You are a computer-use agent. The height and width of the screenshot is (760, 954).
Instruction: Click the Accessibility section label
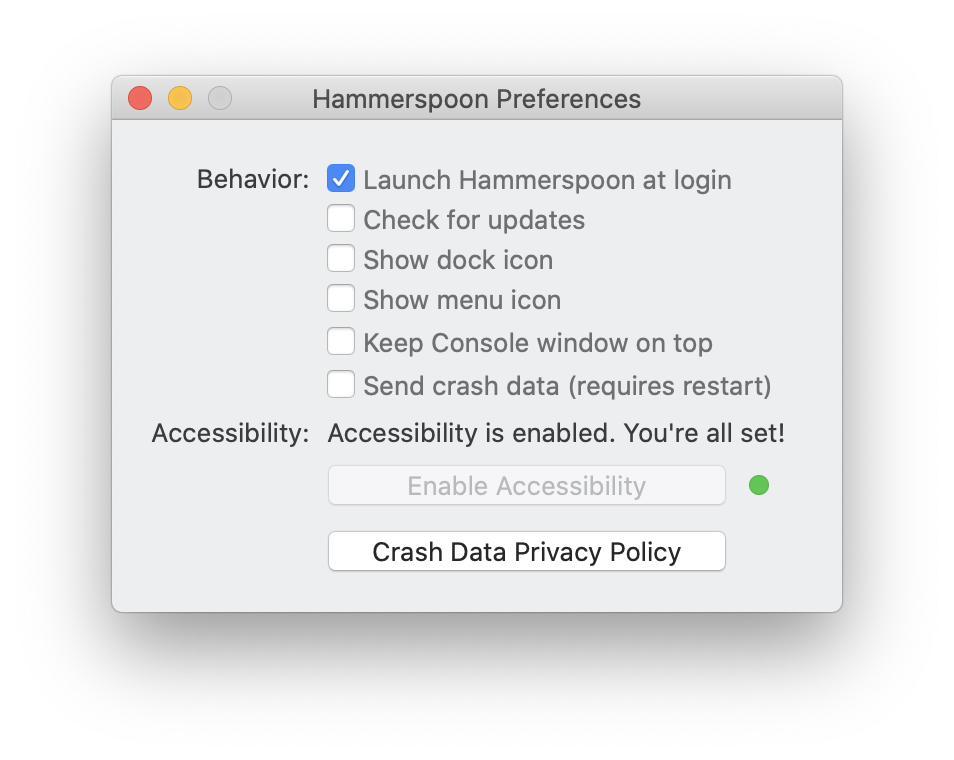click(230, 434)
